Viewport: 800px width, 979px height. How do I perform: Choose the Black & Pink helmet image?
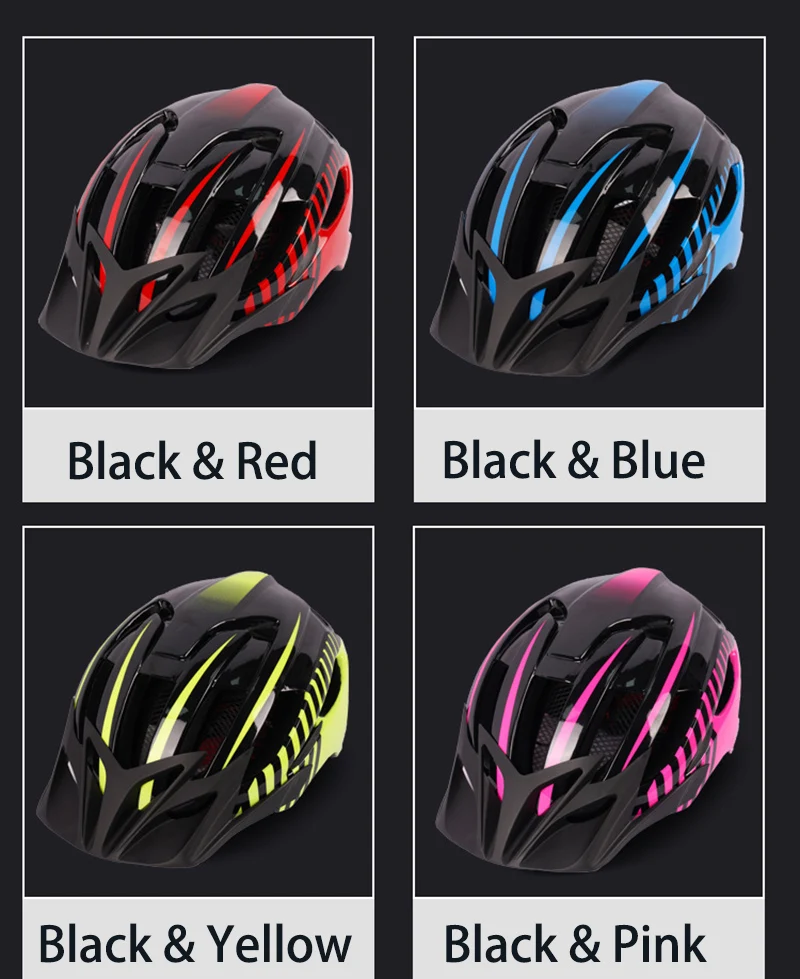click(589, 712)
